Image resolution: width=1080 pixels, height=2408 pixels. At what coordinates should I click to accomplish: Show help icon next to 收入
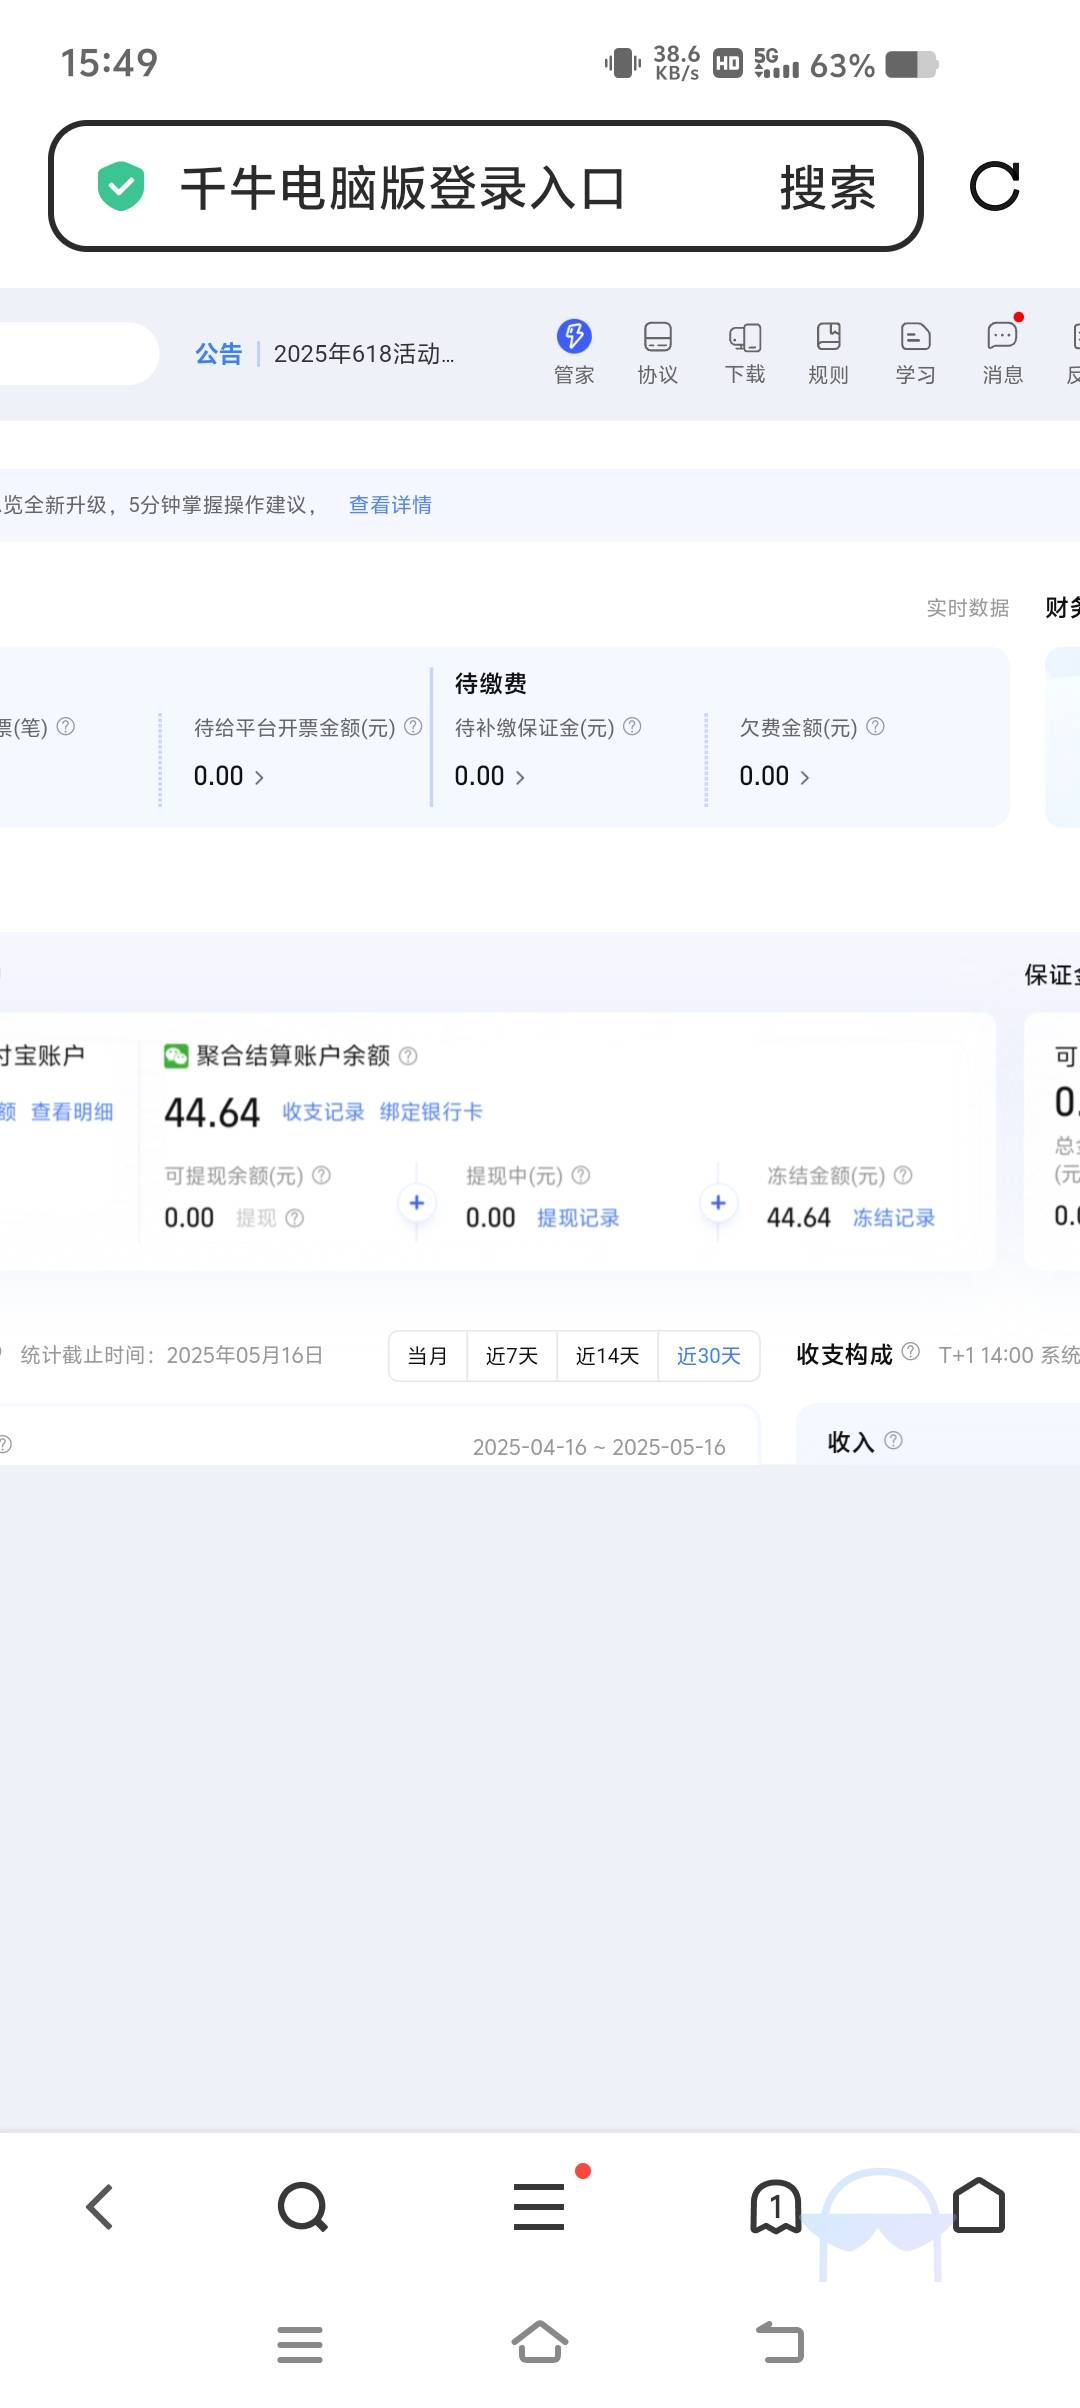point(894,1440)
